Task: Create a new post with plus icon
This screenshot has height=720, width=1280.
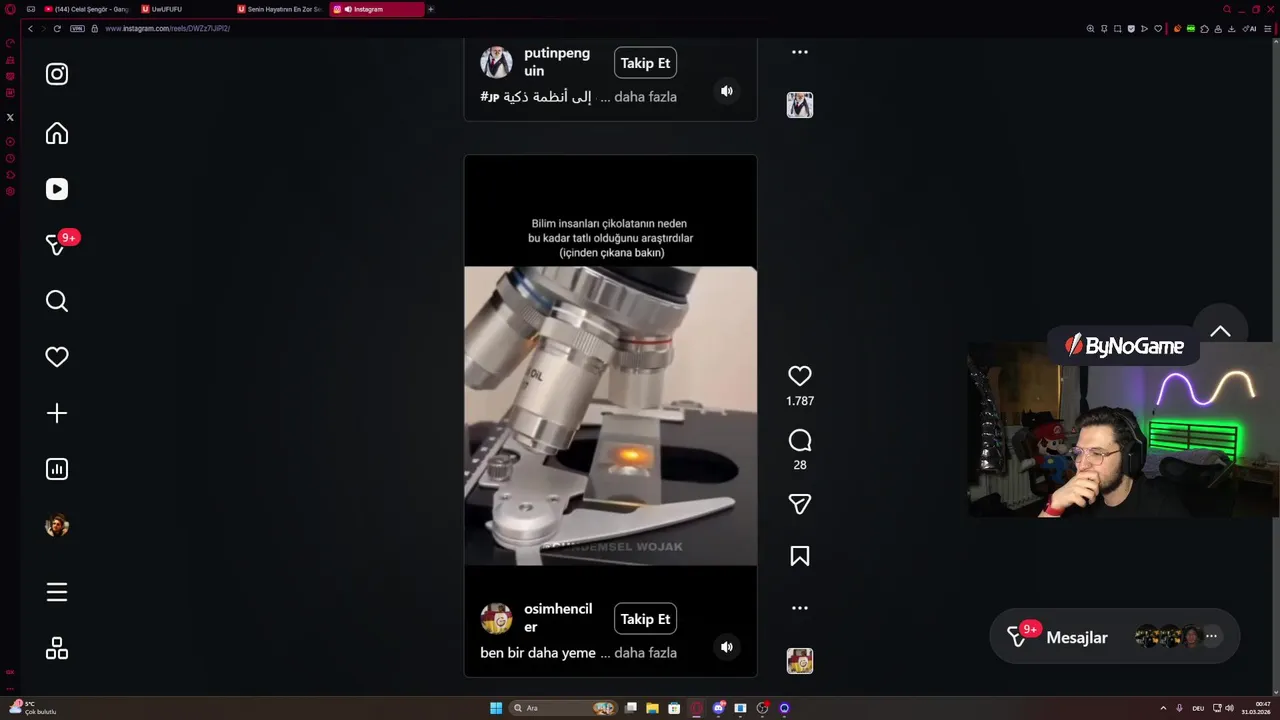Action: pos(57,413)
